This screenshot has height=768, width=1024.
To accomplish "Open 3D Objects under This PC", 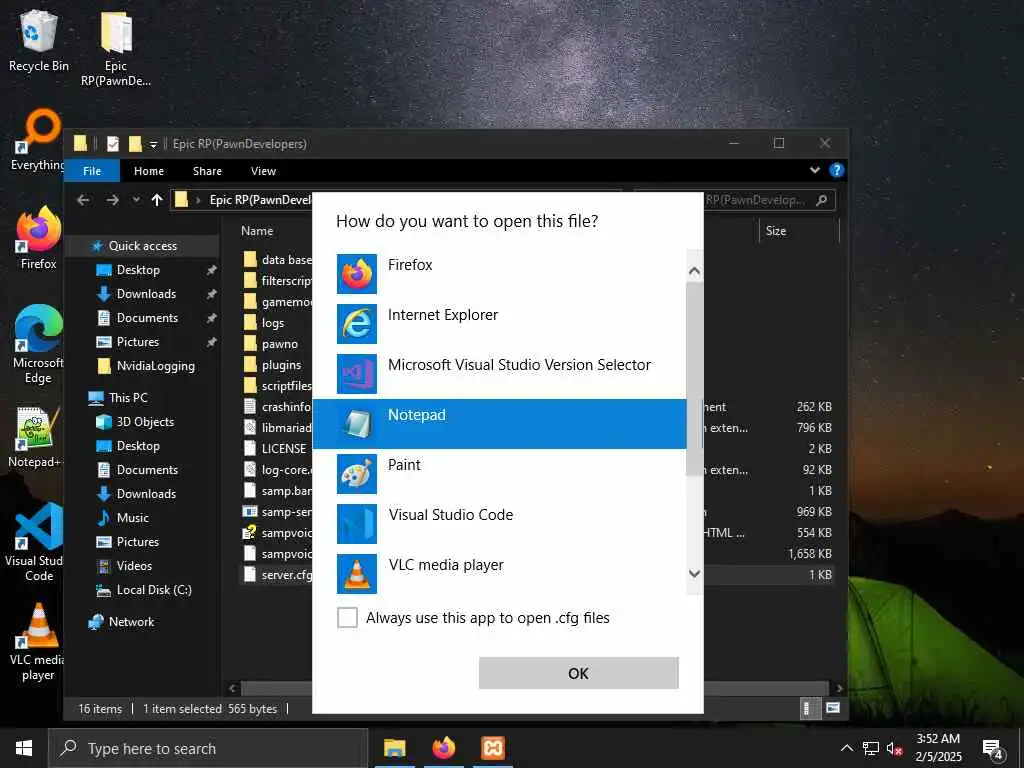I will coord(145,422).
